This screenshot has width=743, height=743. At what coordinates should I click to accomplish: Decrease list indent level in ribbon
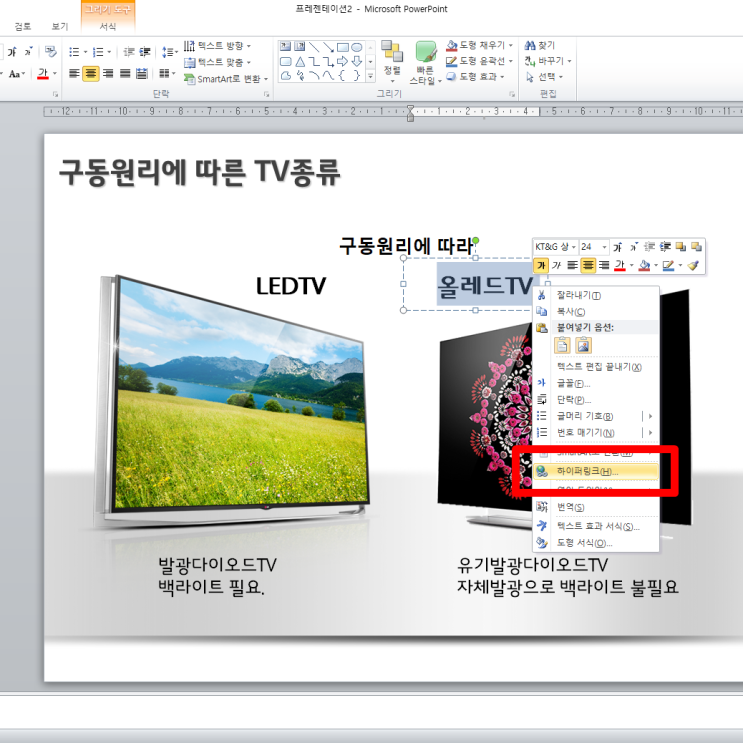click(128, 52)
